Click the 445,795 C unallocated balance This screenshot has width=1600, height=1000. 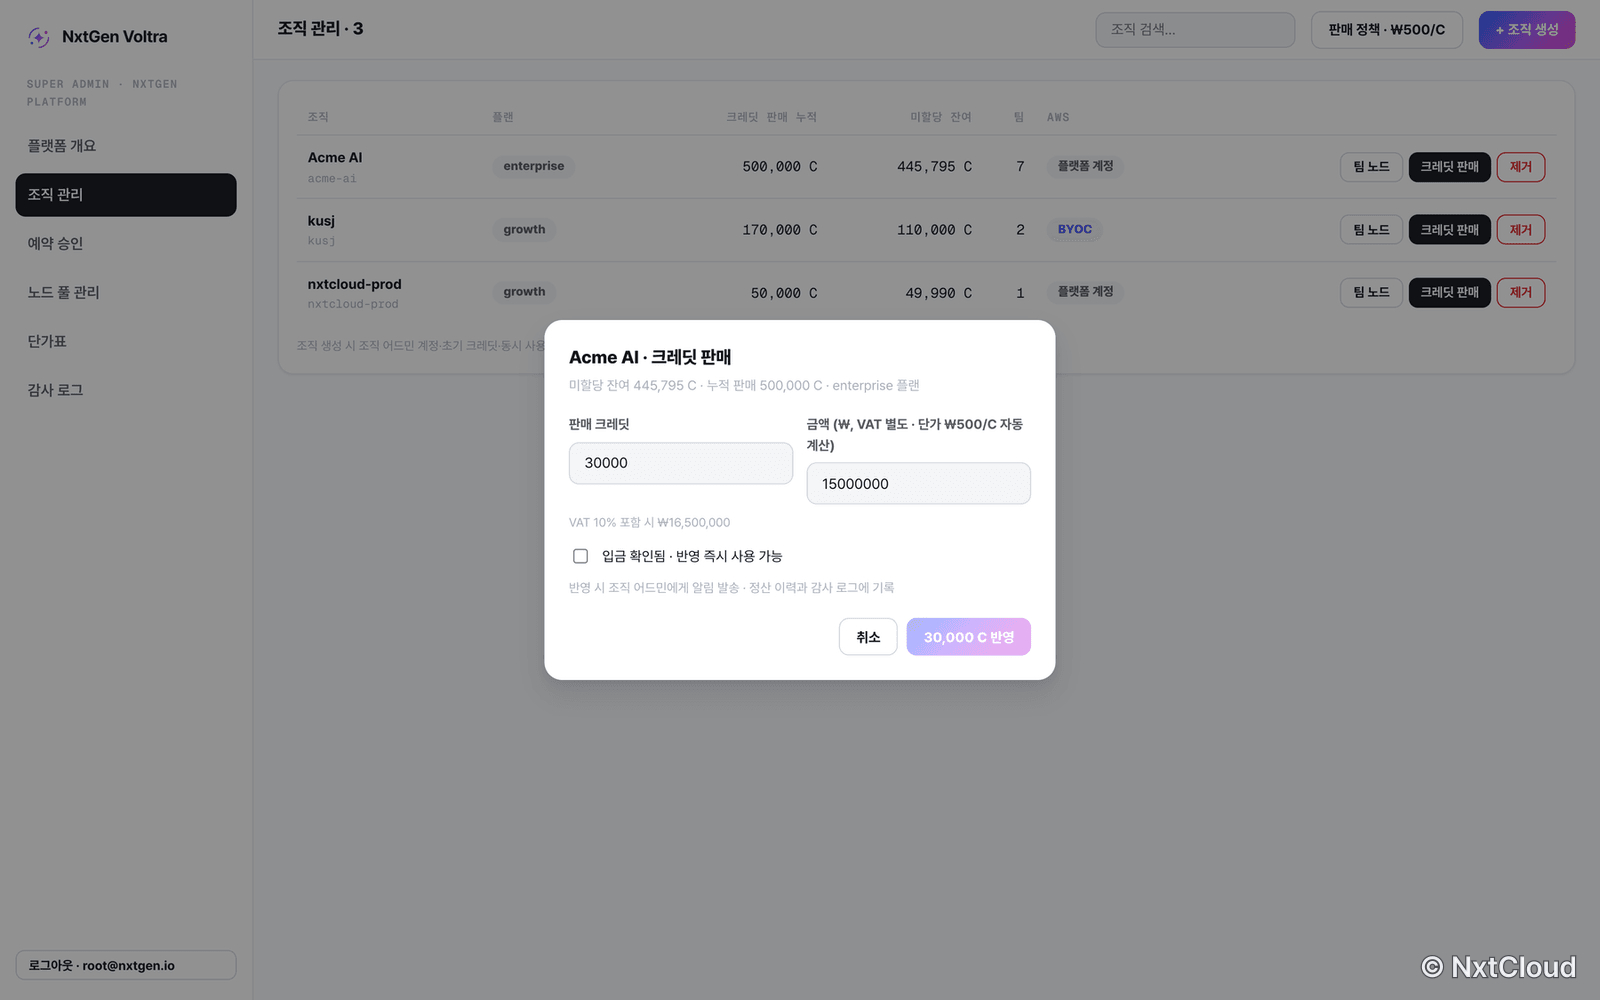coord(934,167)
